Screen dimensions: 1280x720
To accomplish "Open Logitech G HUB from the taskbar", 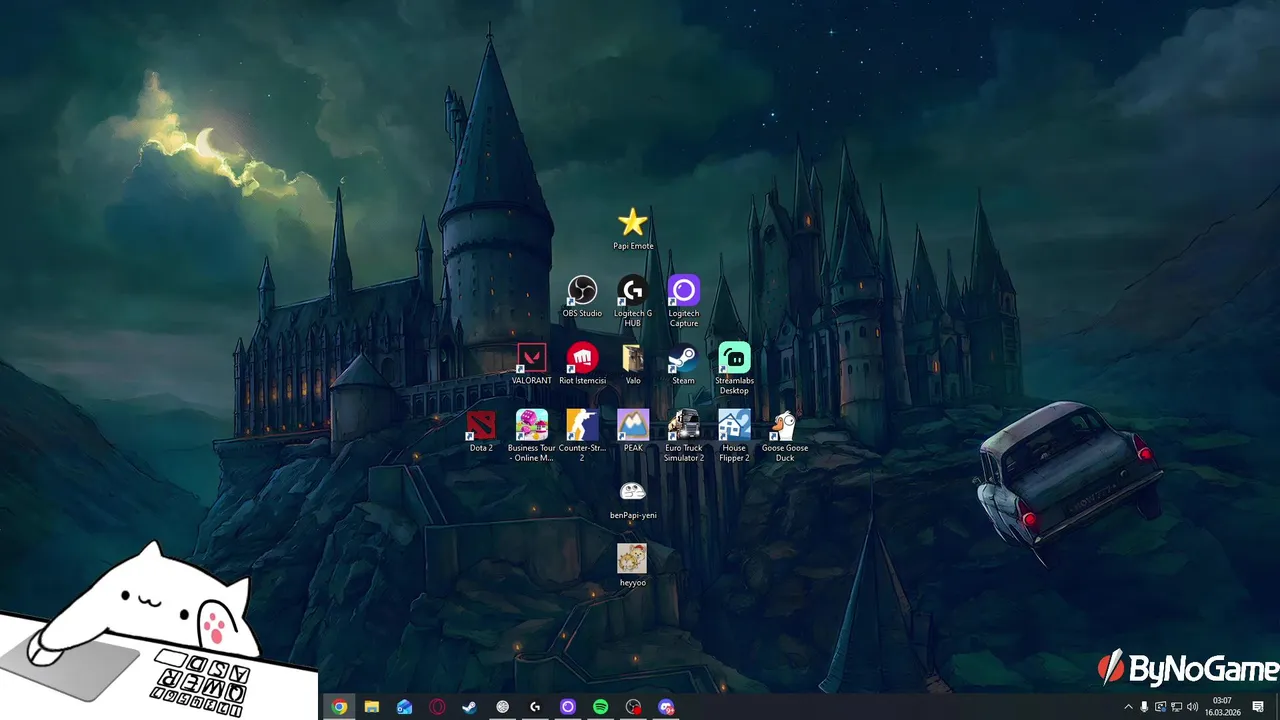I will pos(535,707).
